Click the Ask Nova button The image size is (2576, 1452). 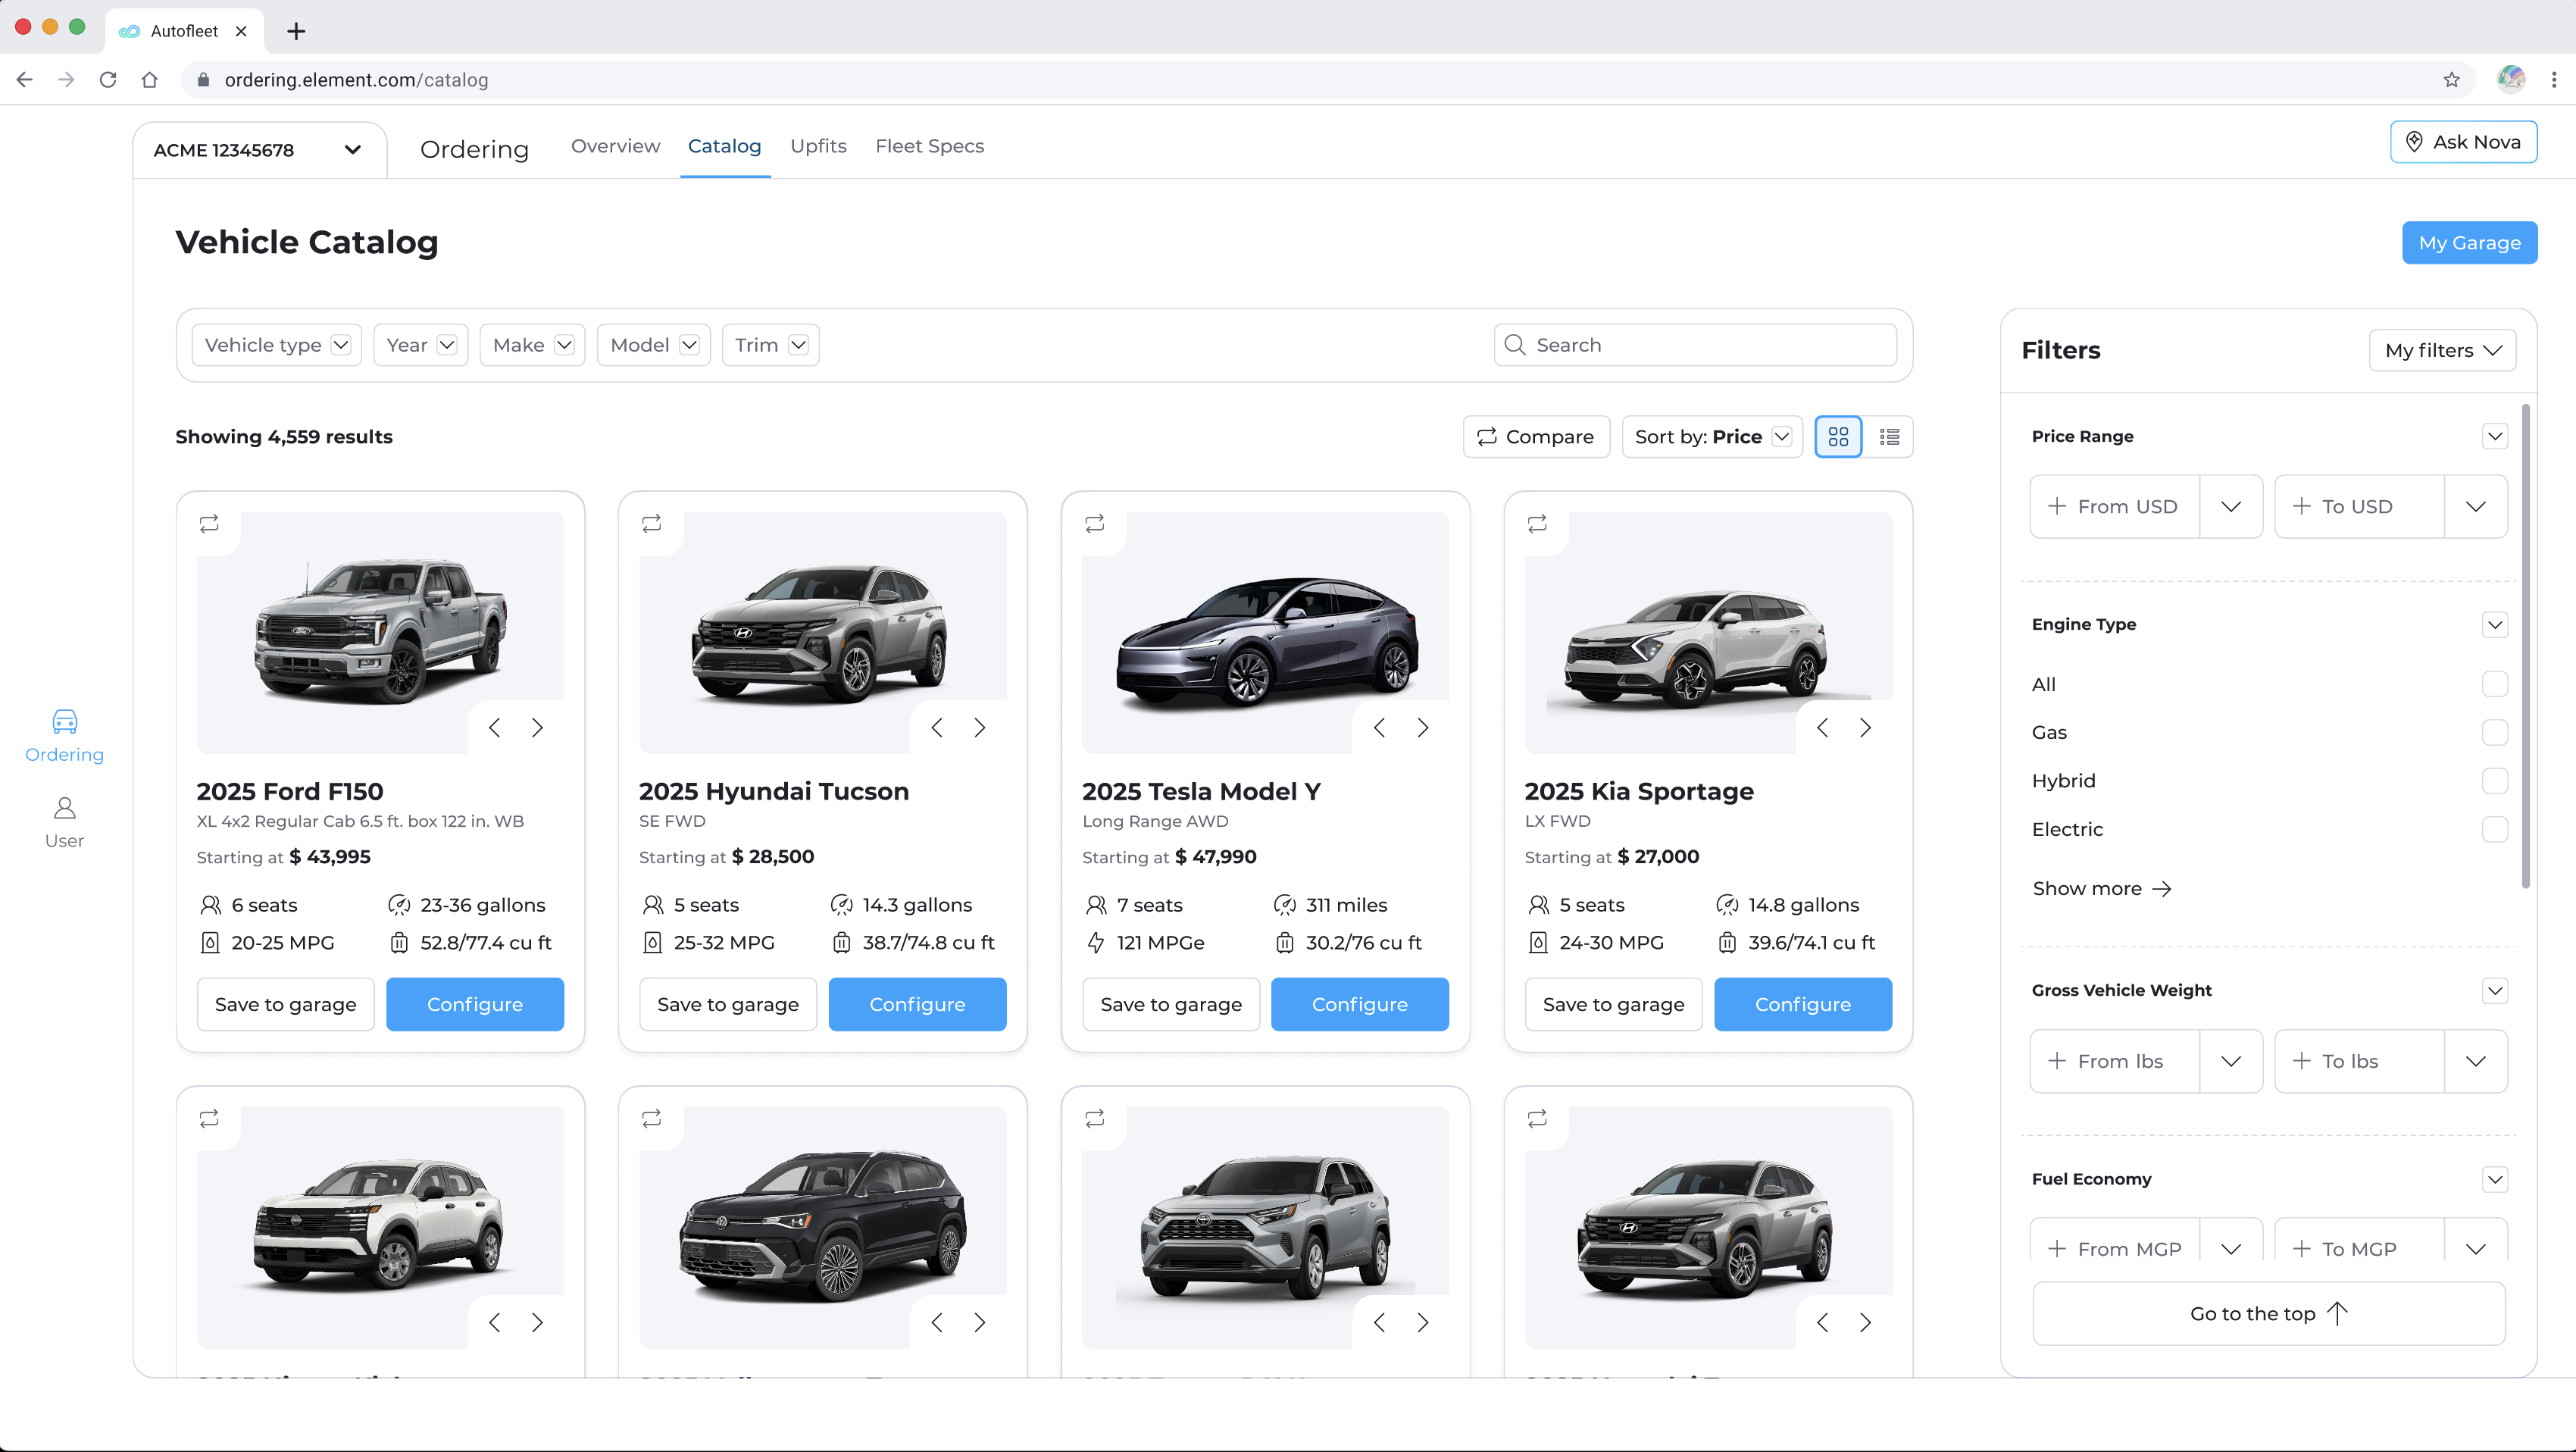coord(2463,142)
